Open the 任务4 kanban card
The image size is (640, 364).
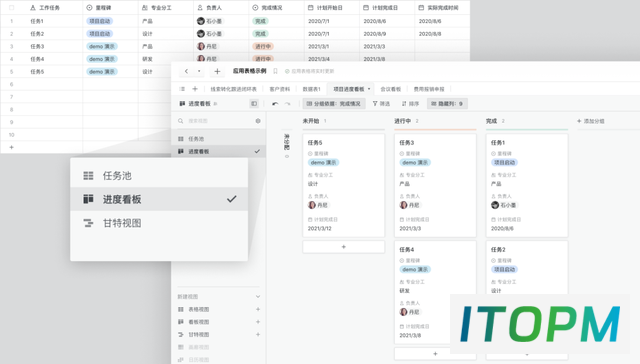click(435, 292)
